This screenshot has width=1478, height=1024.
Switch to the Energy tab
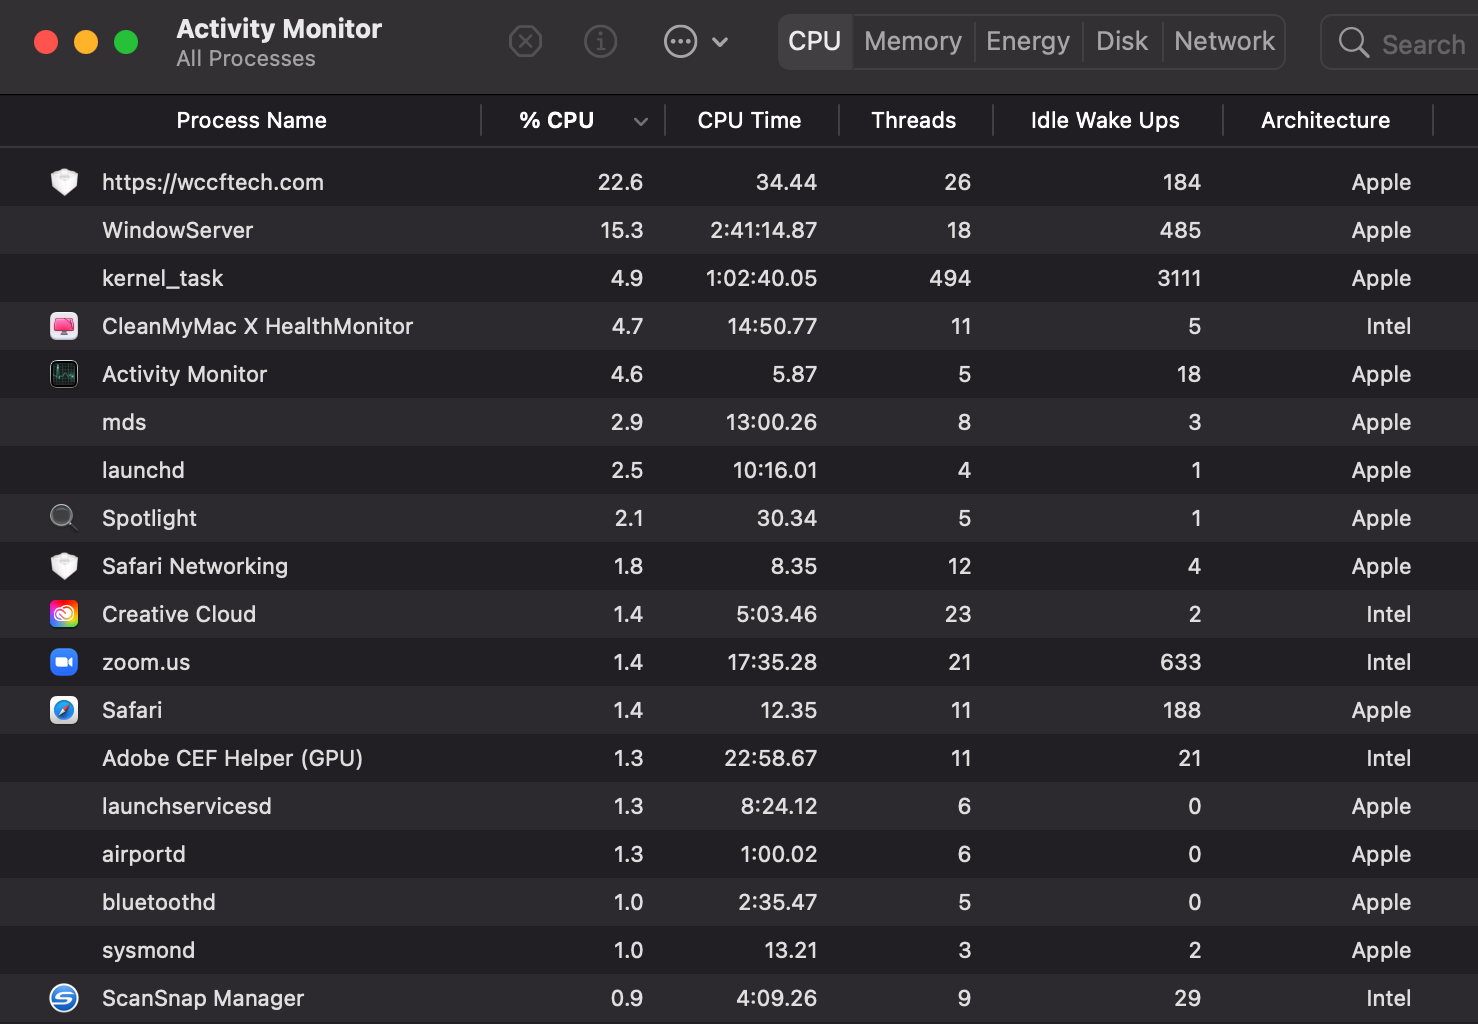[x=1028, y=42]
